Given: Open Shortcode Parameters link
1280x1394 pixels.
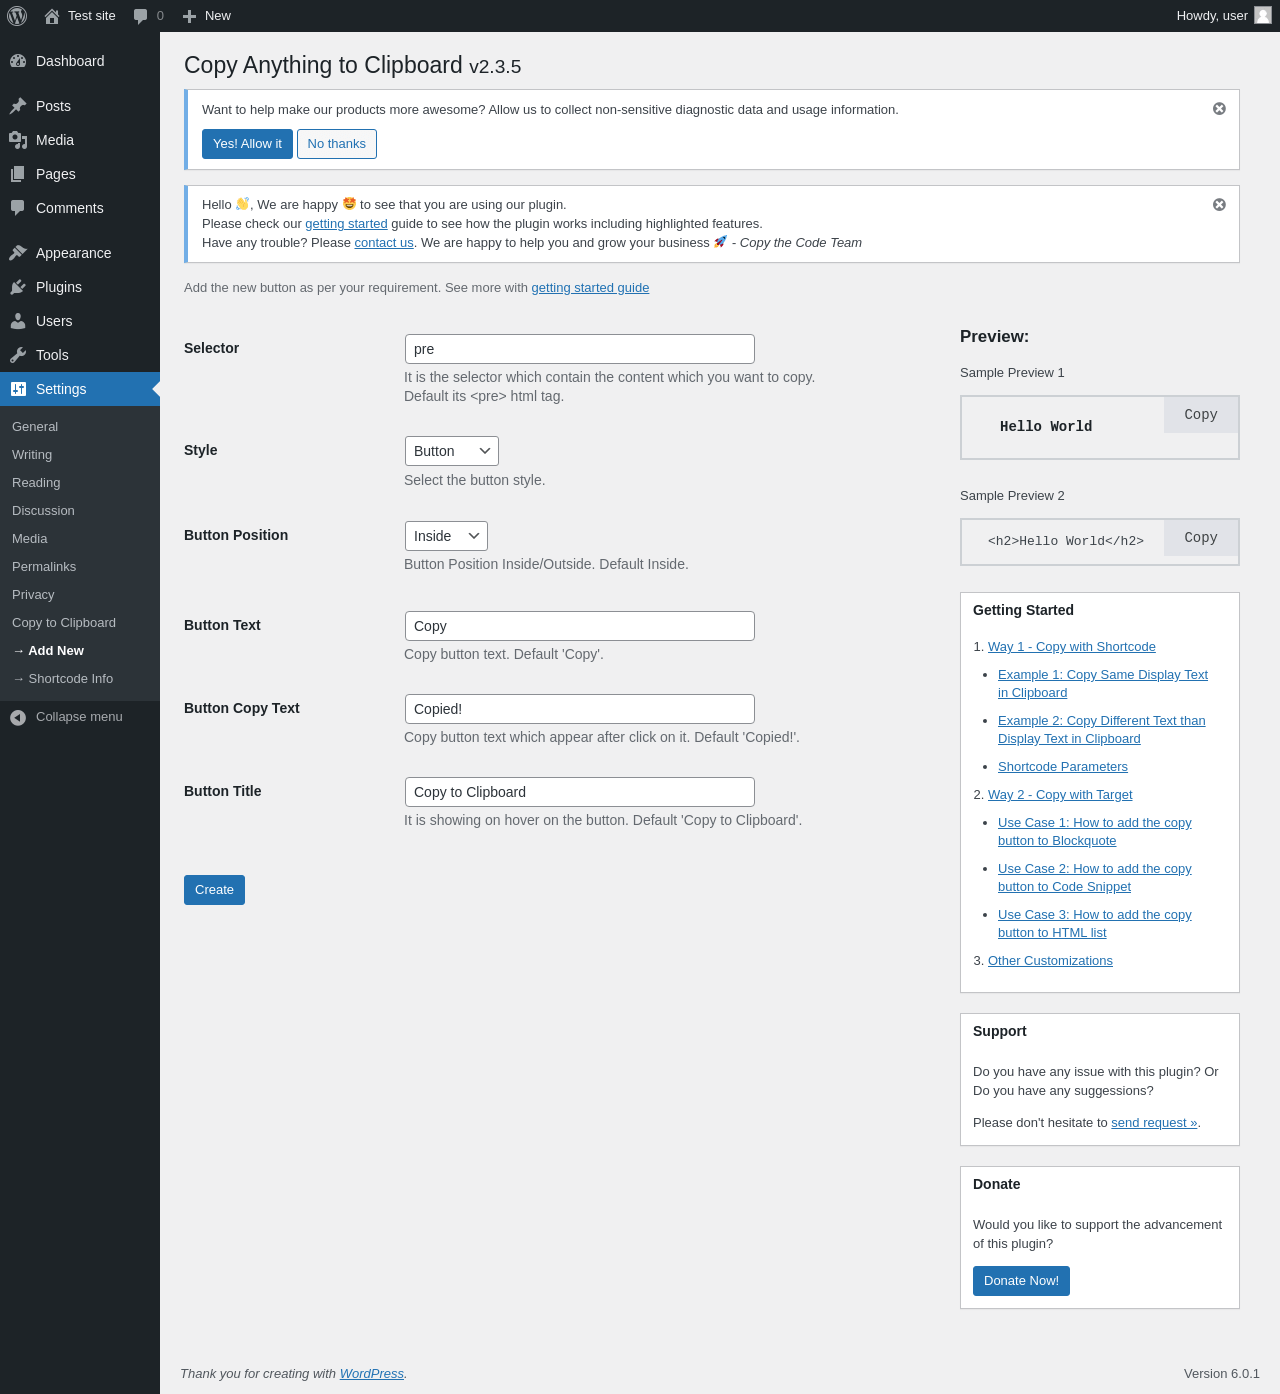Looking at the screenshot, I should (x=1063, y=767).
